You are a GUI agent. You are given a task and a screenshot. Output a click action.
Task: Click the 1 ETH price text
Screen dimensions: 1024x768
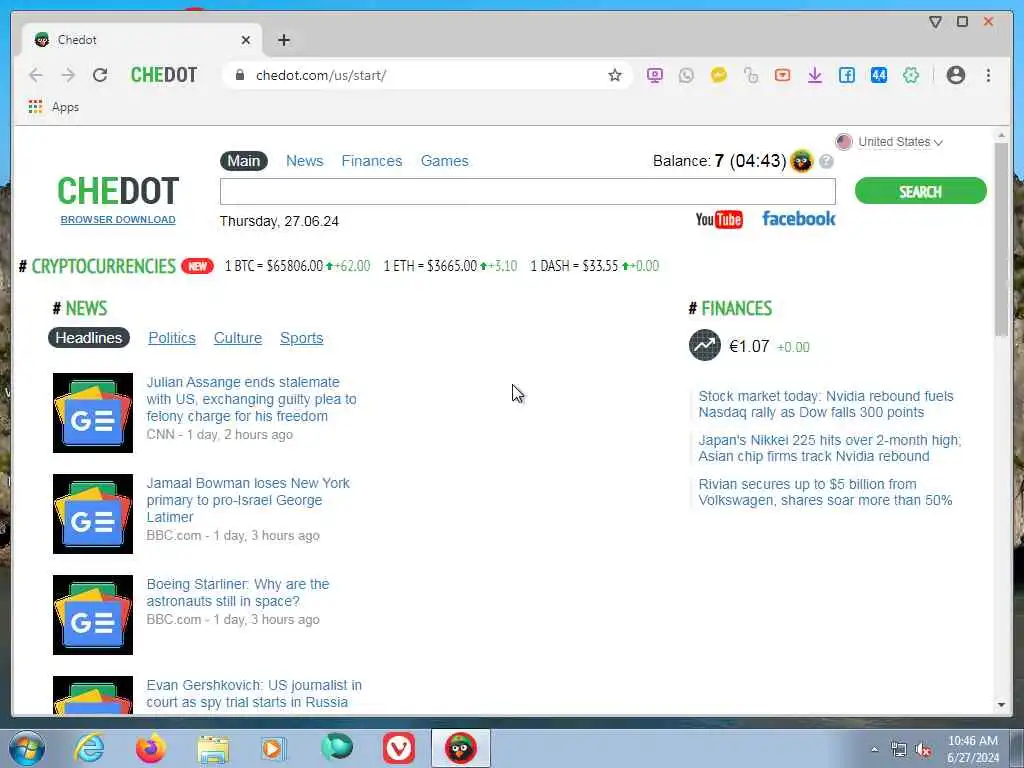[450, 266]
